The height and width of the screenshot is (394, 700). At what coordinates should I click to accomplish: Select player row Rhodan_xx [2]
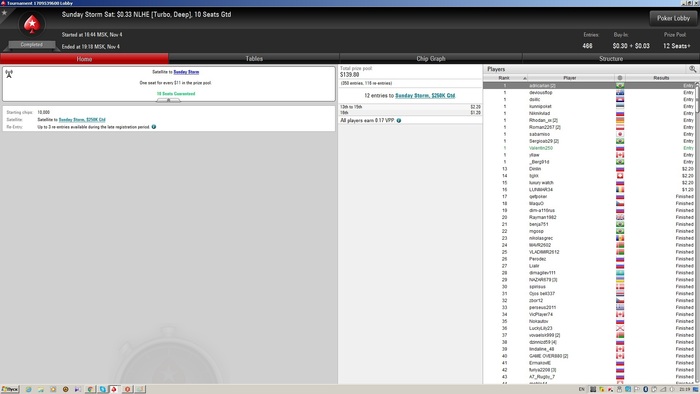point(589,120)
